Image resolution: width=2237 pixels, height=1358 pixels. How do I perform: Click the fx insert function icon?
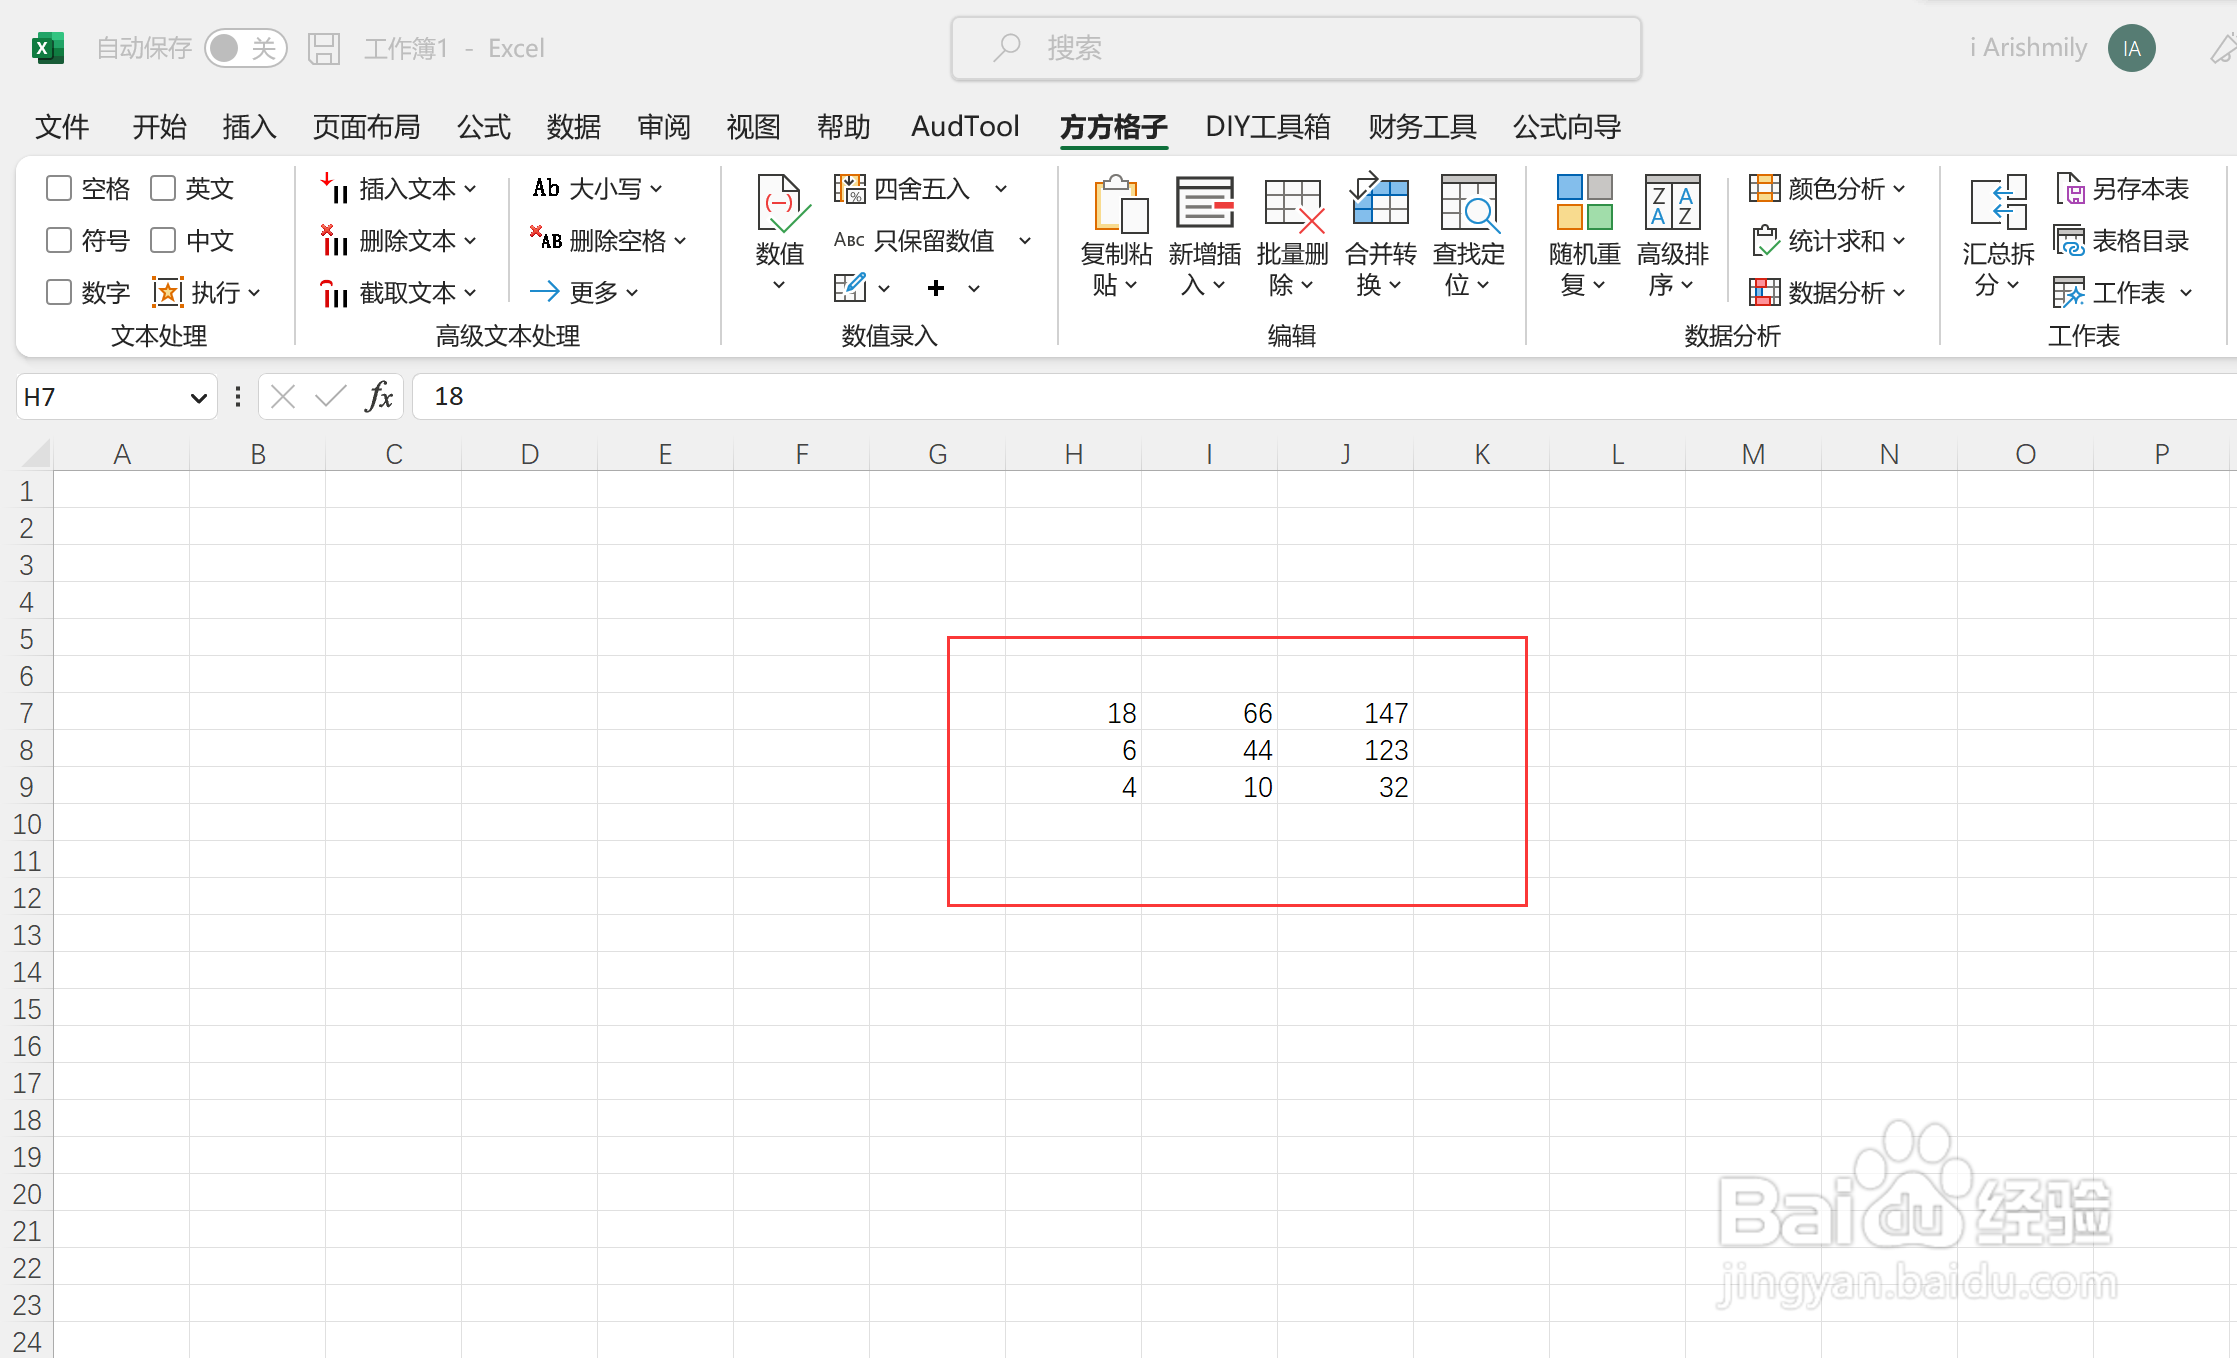[379, 397]
